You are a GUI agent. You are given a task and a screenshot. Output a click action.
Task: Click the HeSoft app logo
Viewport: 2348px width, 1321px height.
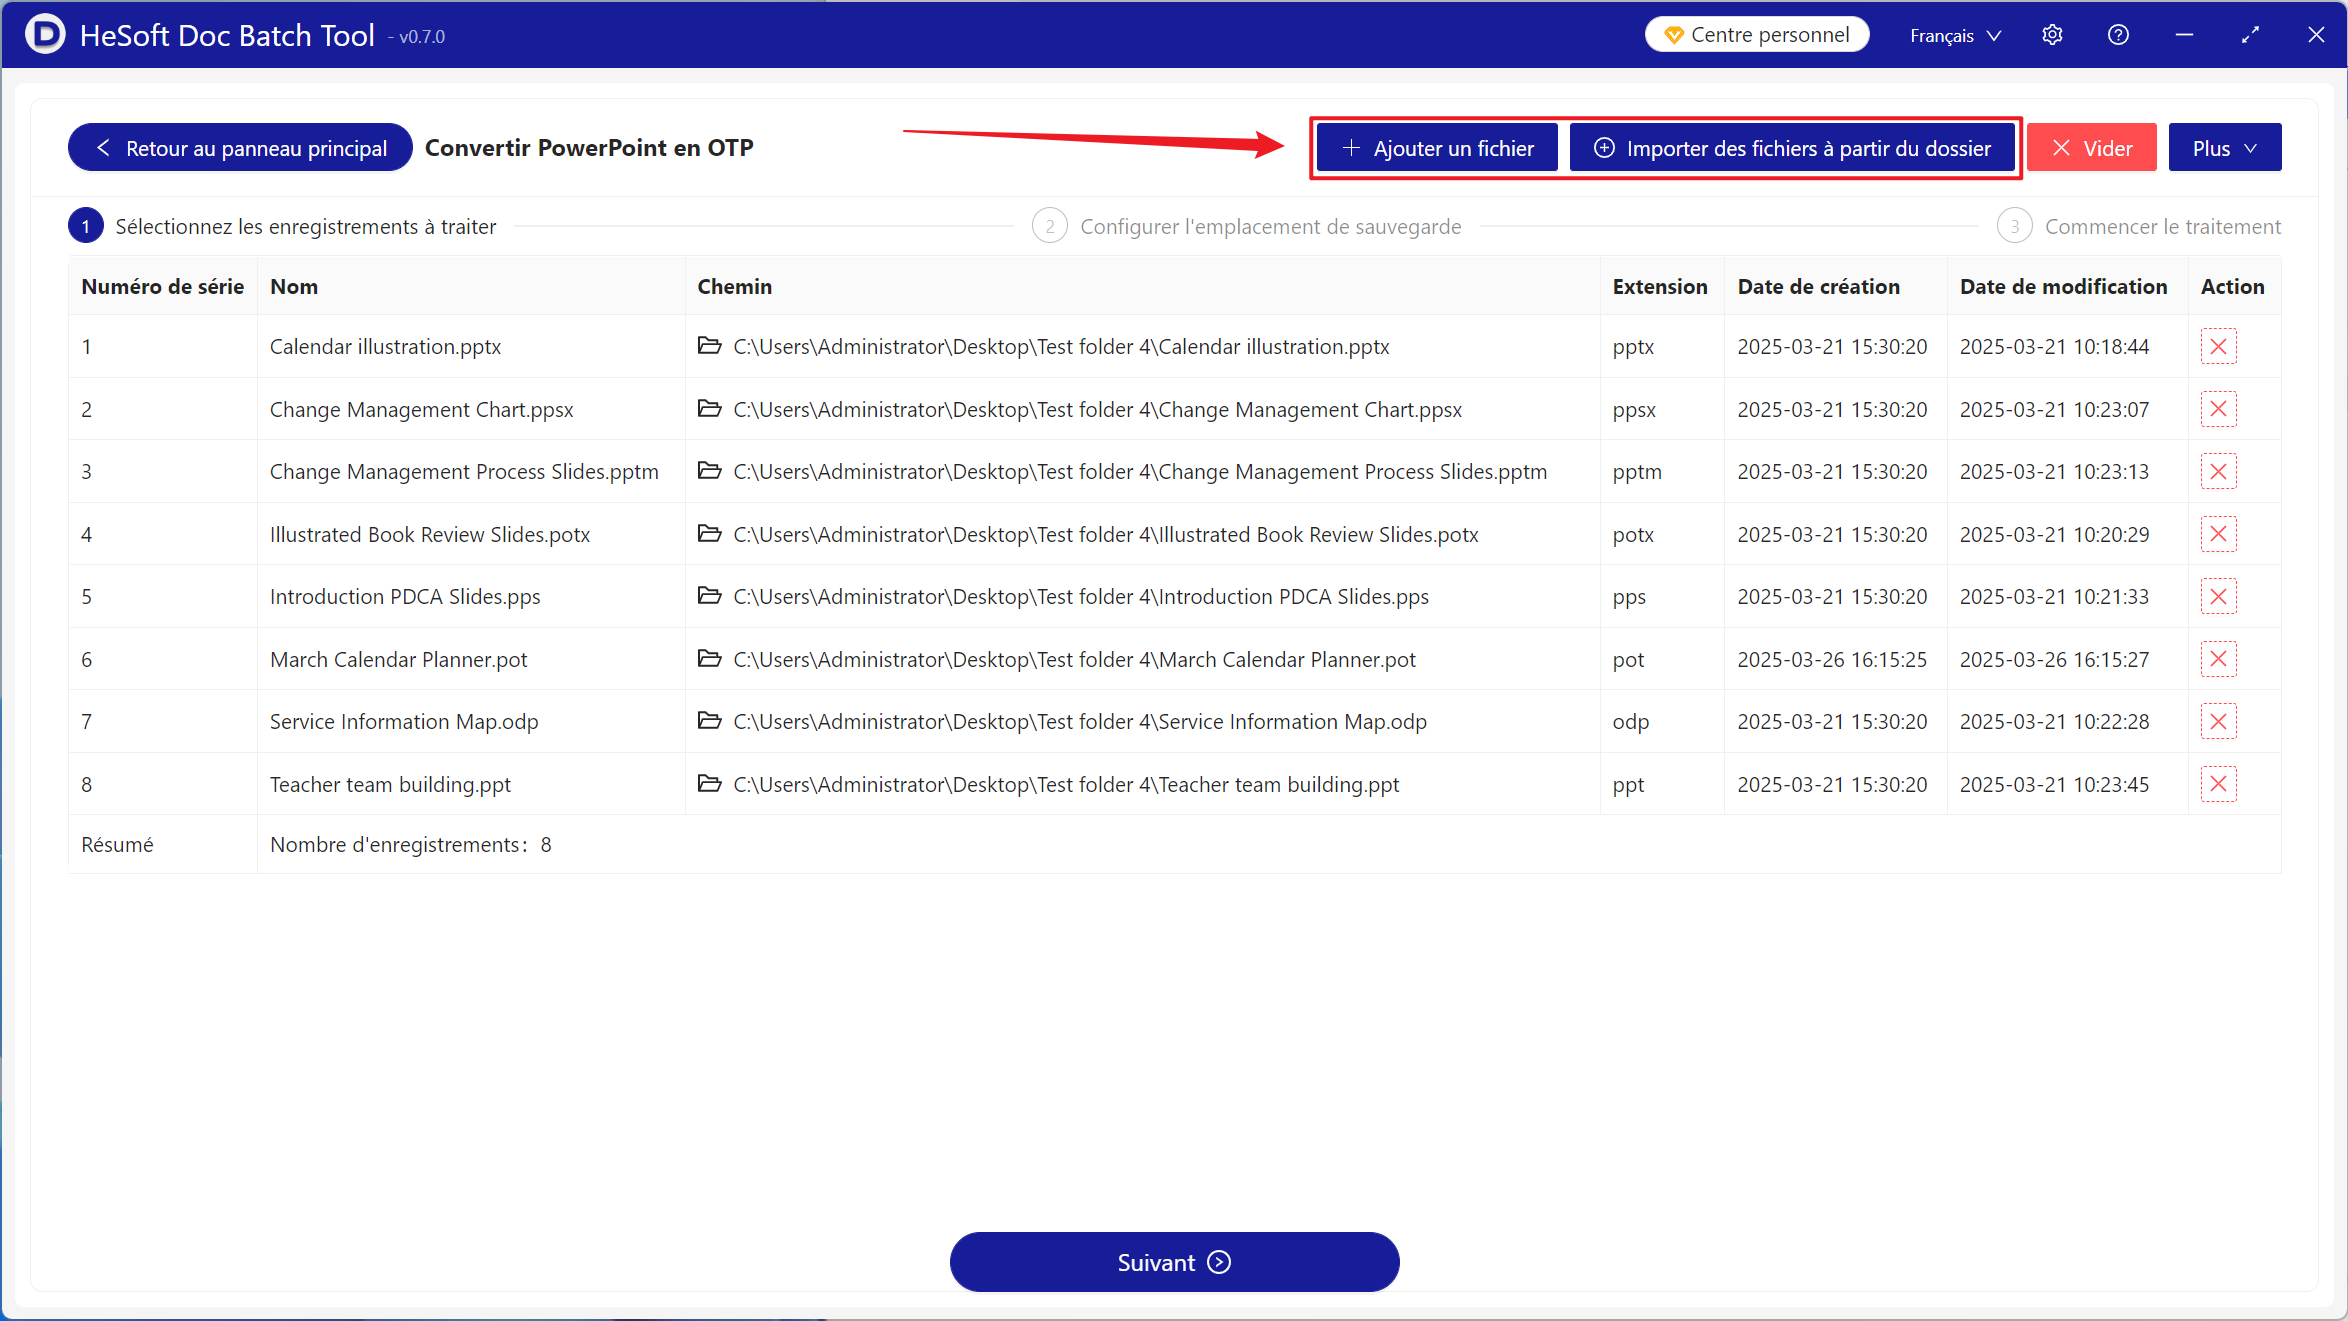coord(45,34)
